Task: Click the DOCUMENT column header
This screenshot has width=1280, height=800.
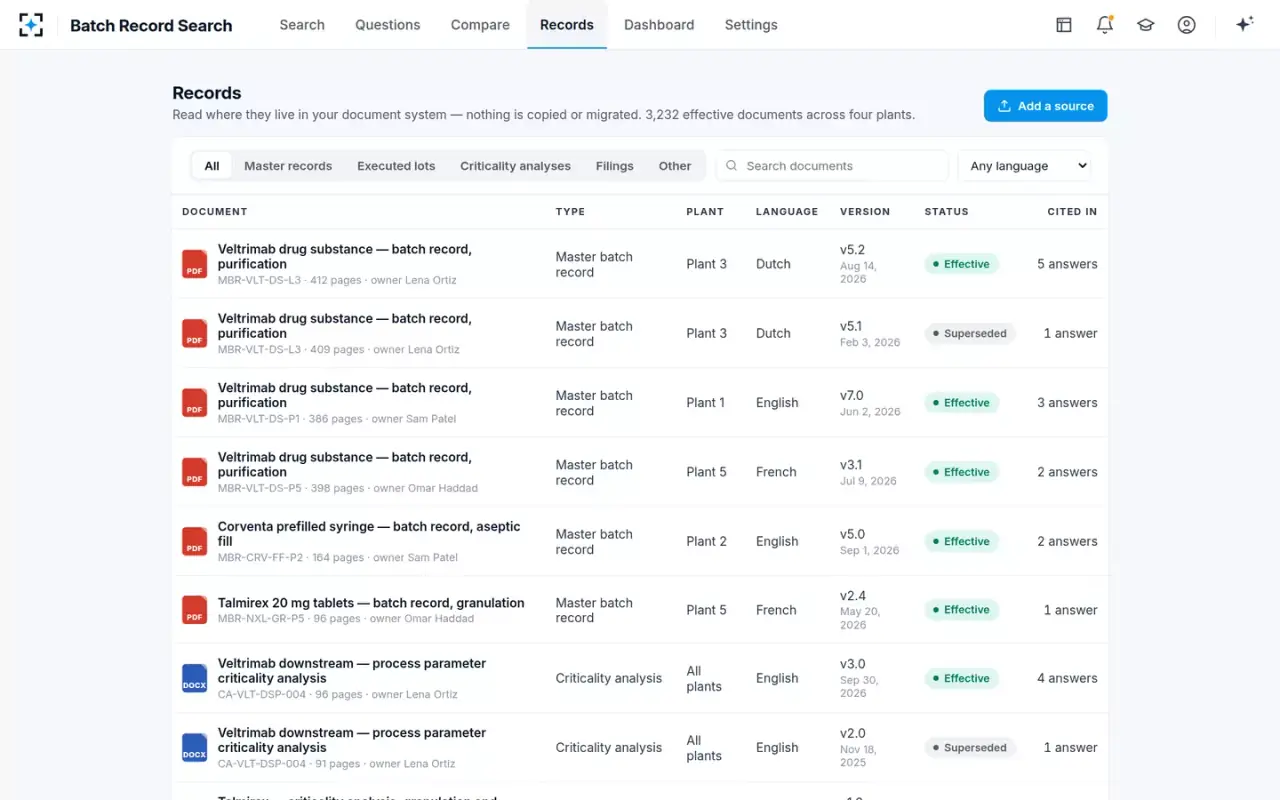Action: pos(215,212)
